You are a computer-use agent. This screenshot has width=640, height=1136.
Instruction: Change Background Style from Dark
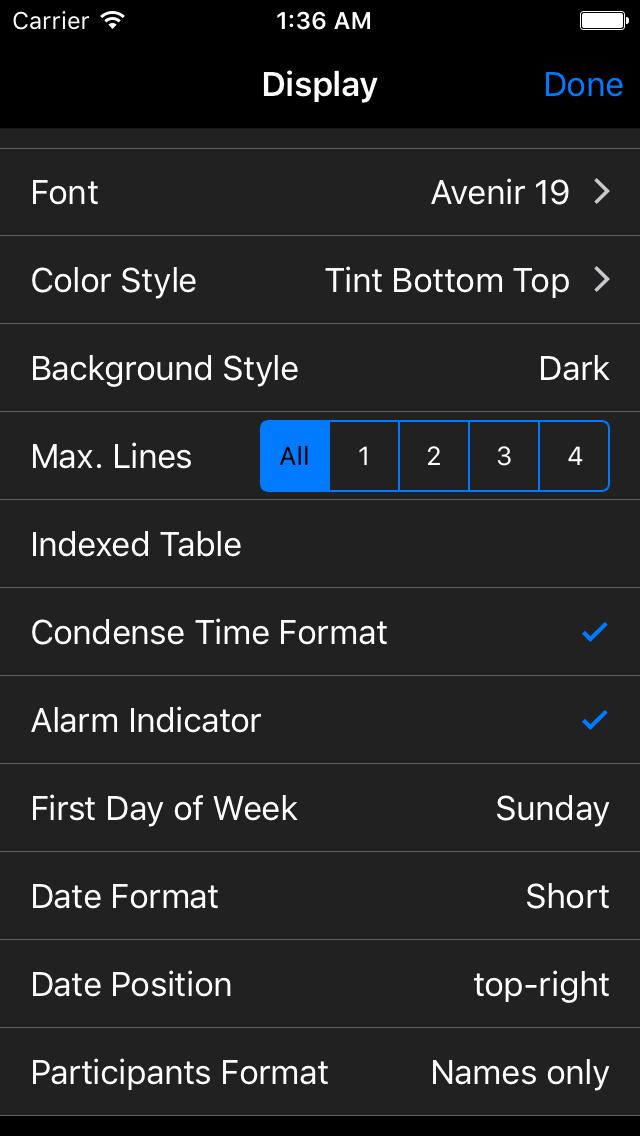coord(573,368)
